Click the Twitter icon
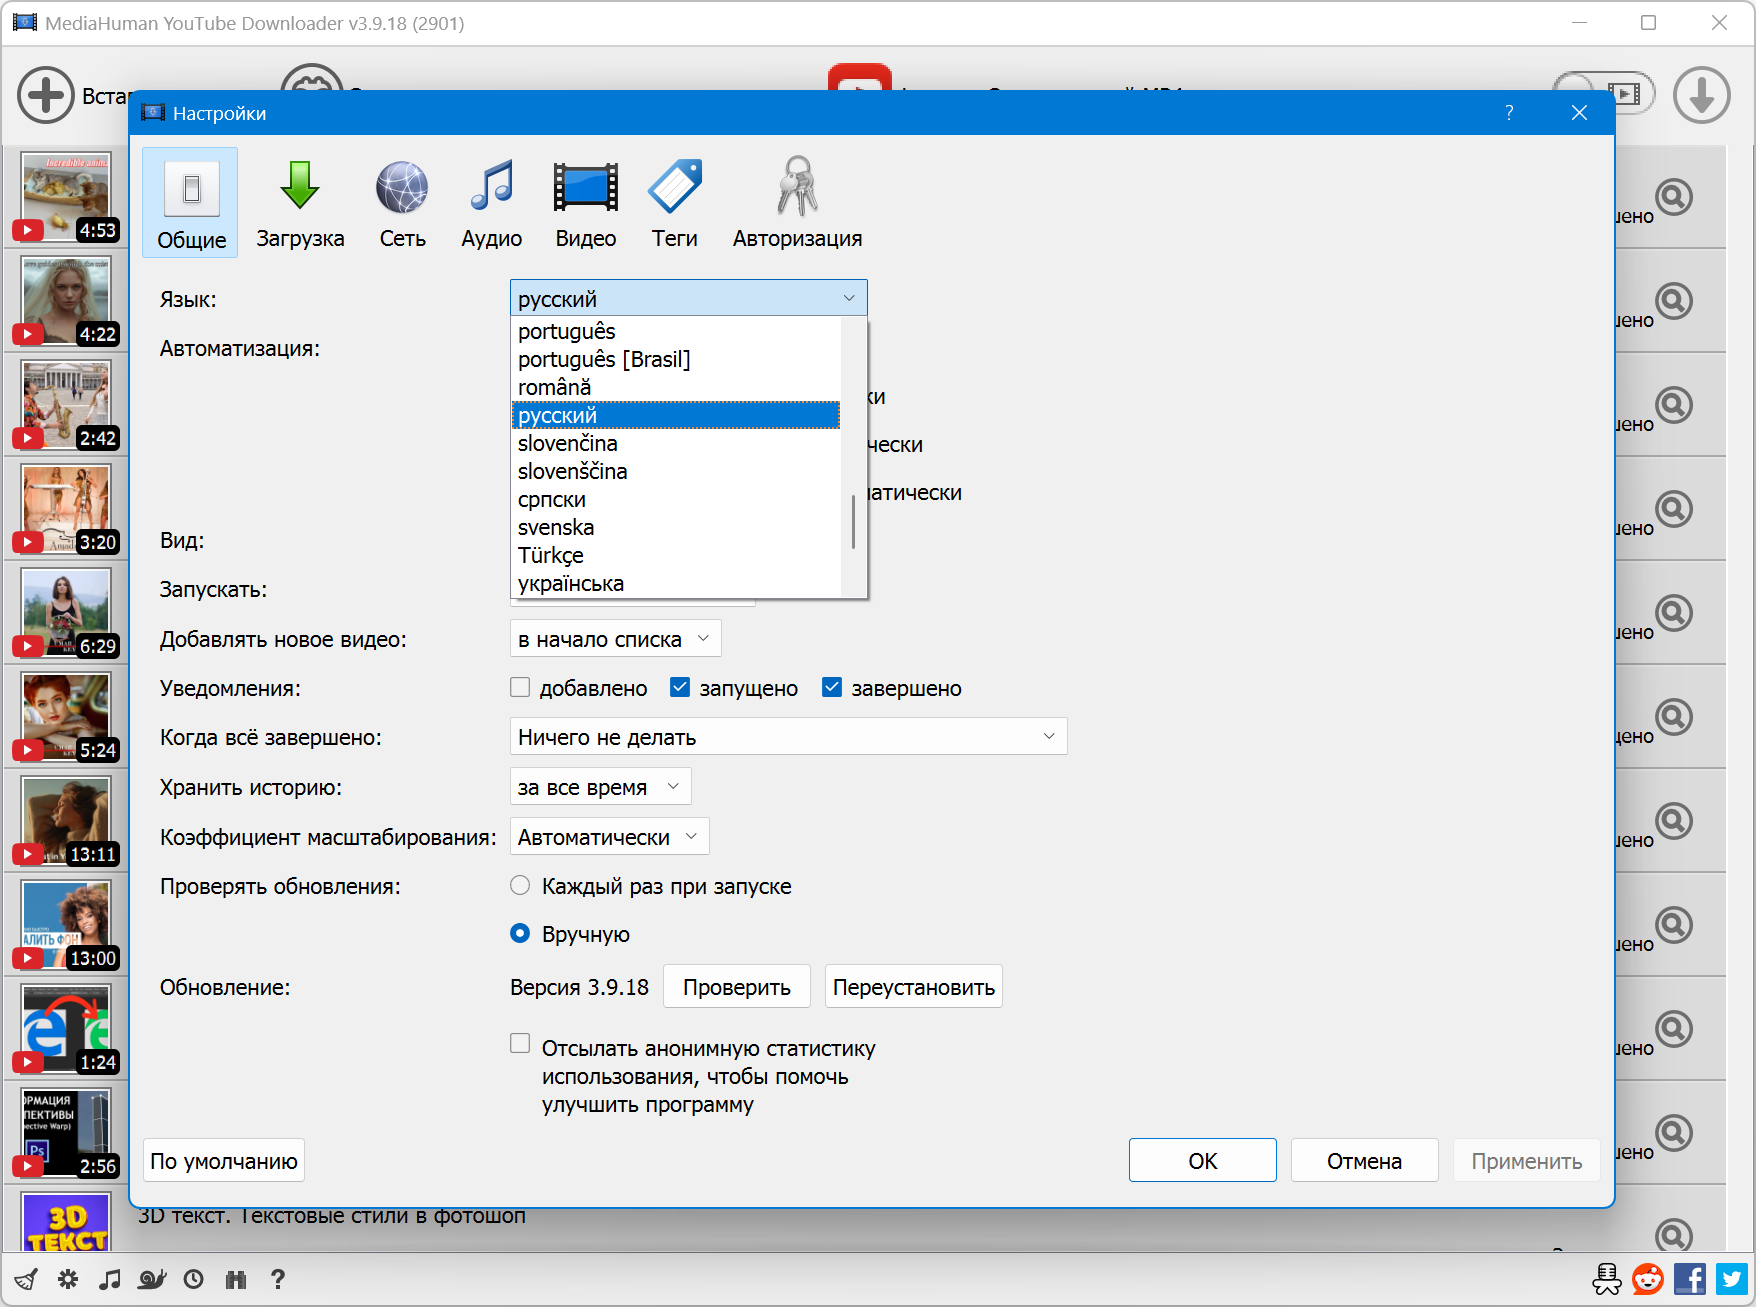The height and width of the screenshot is (1307, 1756). [x=1731, y=1279]
